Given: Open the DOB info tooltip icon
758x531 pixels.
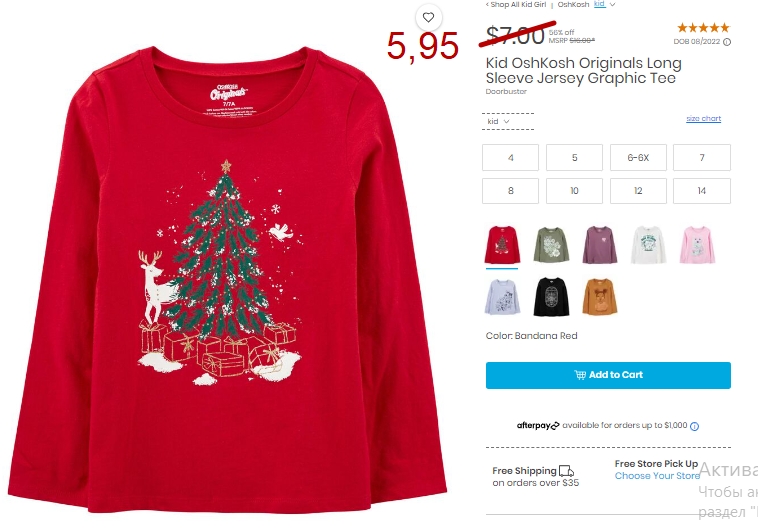Looking at the screenshot, I should tap(727, 42).
